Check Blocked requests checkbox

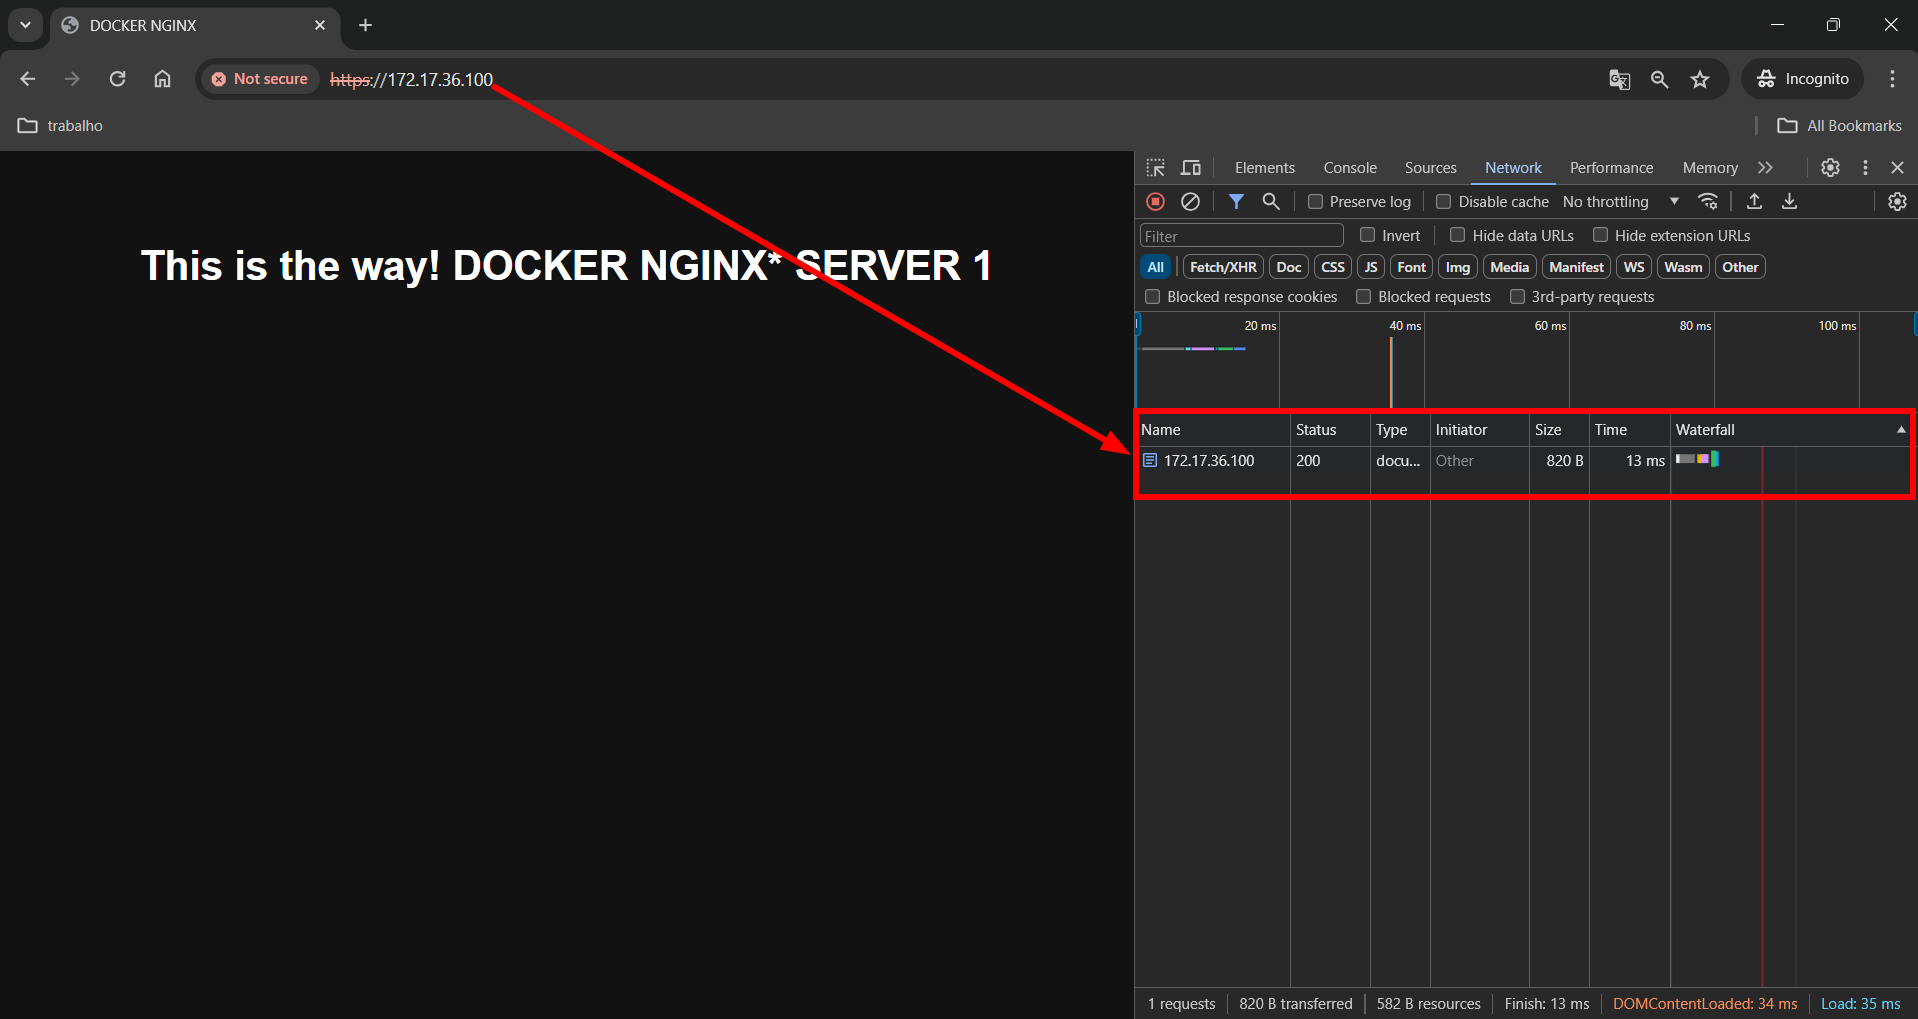tap(1363, 297)
